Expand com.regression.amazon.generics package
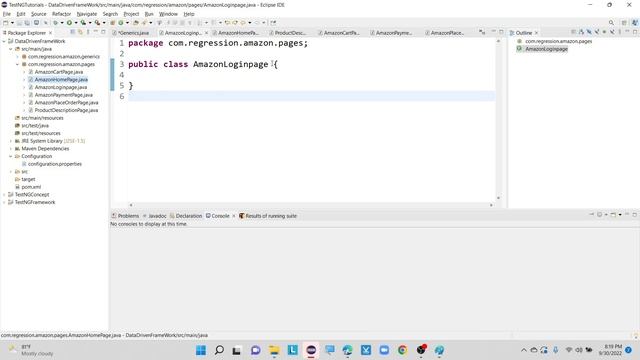This screenshot has height=360, width=640. [18, 57]
